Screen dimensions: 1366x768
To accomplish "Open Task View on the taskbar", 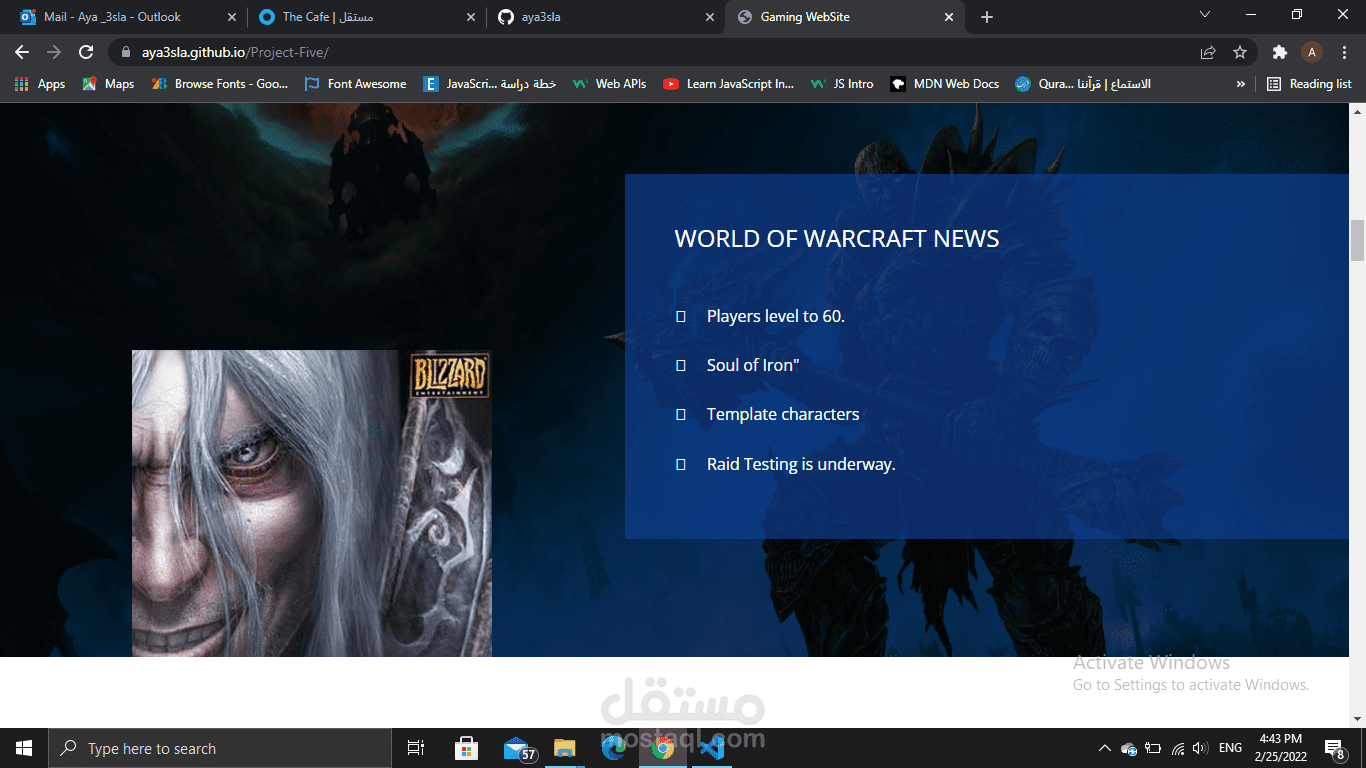I will pos(416,748).
